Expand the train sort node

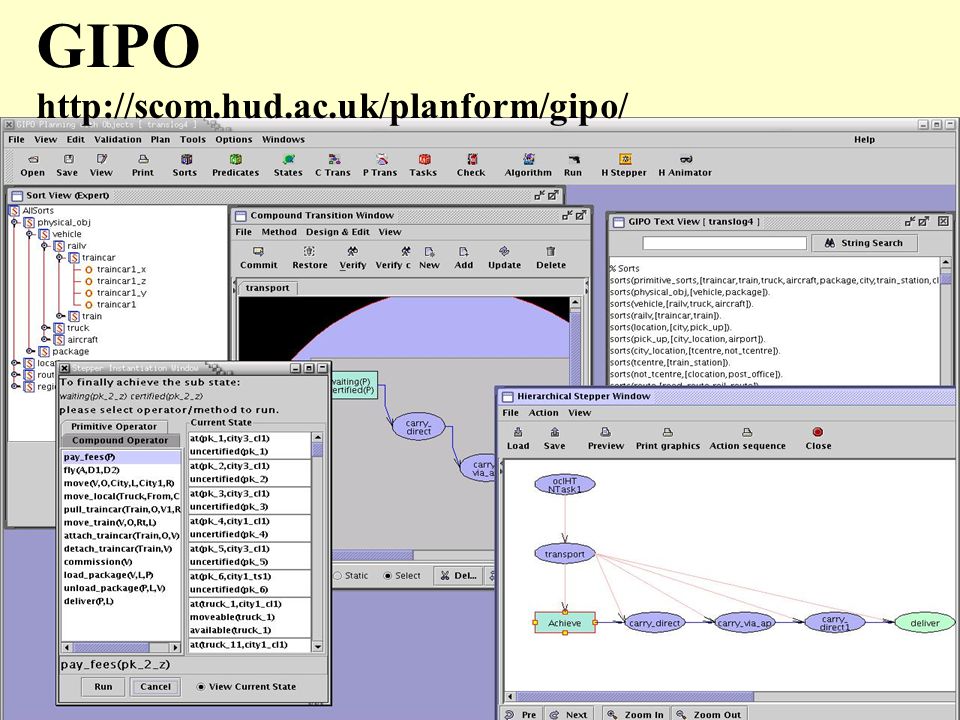click(x=59, y=316)
